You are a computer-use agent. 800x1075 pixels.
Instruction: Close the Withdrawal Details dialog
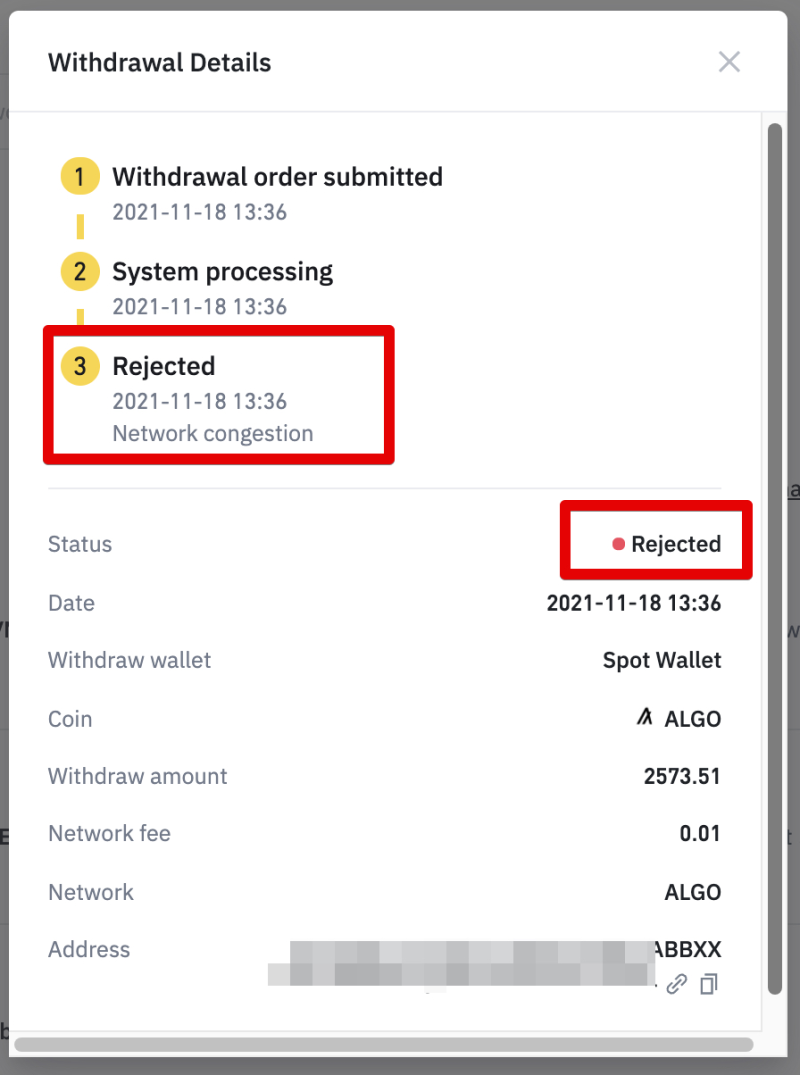729,62
